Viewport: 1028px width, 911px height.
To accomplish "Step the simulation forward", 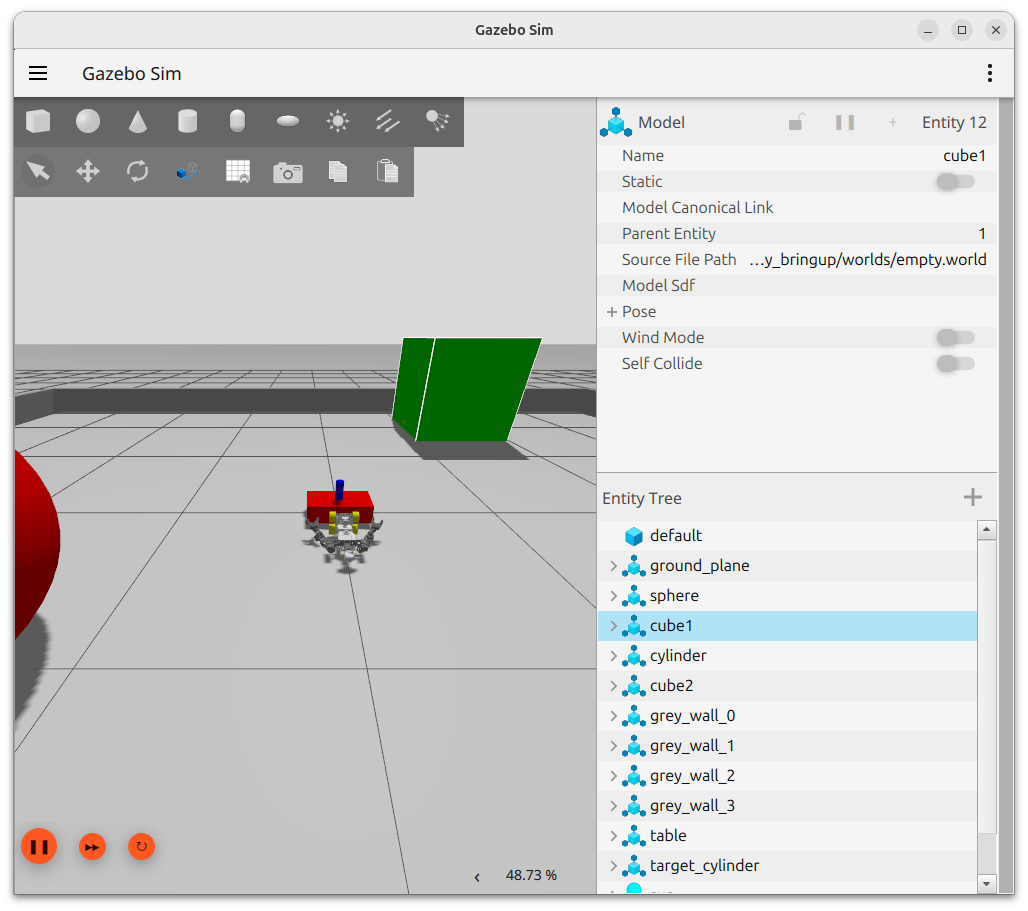I will tap(92, 847).
